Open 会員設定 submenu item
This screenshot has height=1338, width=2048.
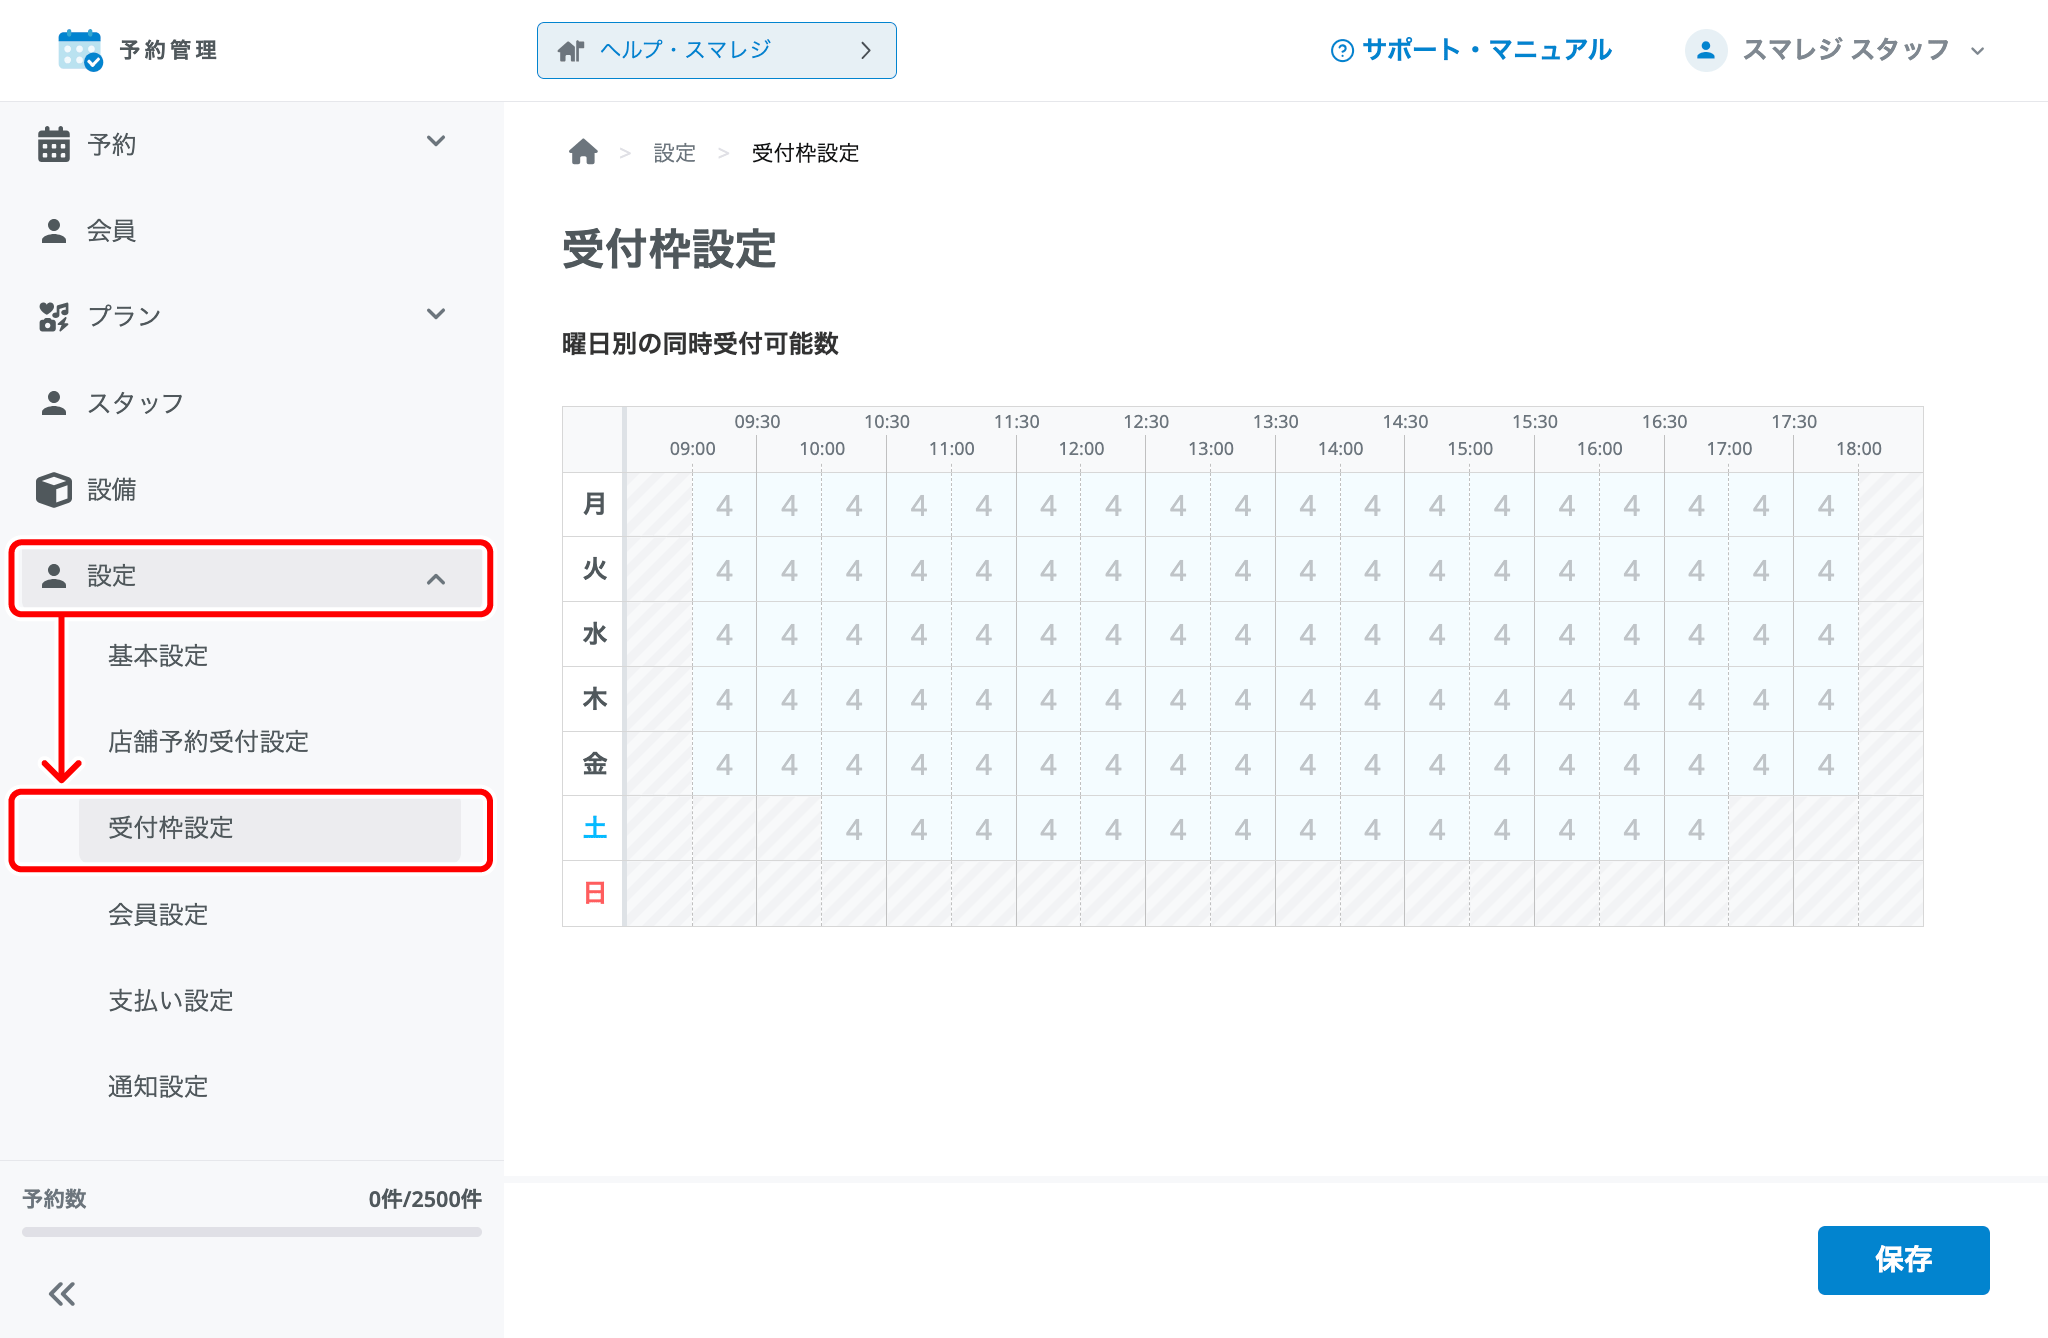coord(158,915)
